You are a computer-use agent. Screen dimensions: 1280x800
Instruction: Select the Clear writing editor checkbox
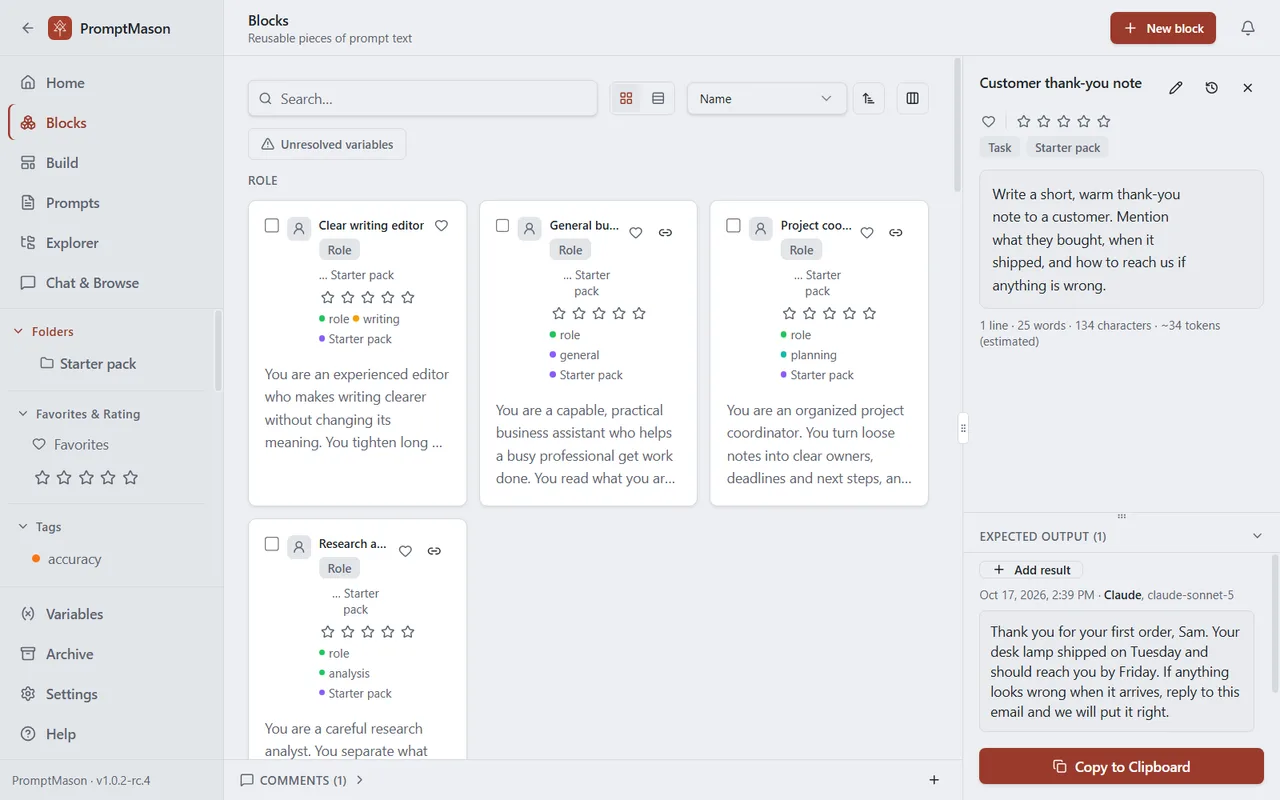pos(272,226)
